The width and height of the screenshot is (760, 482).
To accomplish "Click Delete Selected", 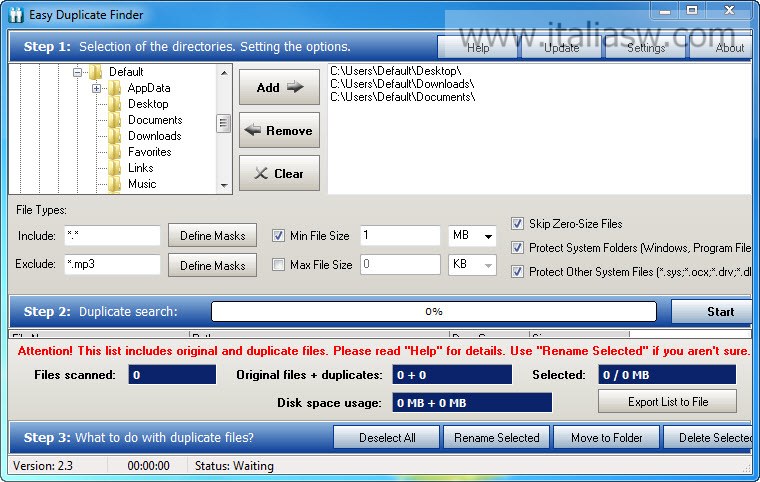I will [708, 437].
